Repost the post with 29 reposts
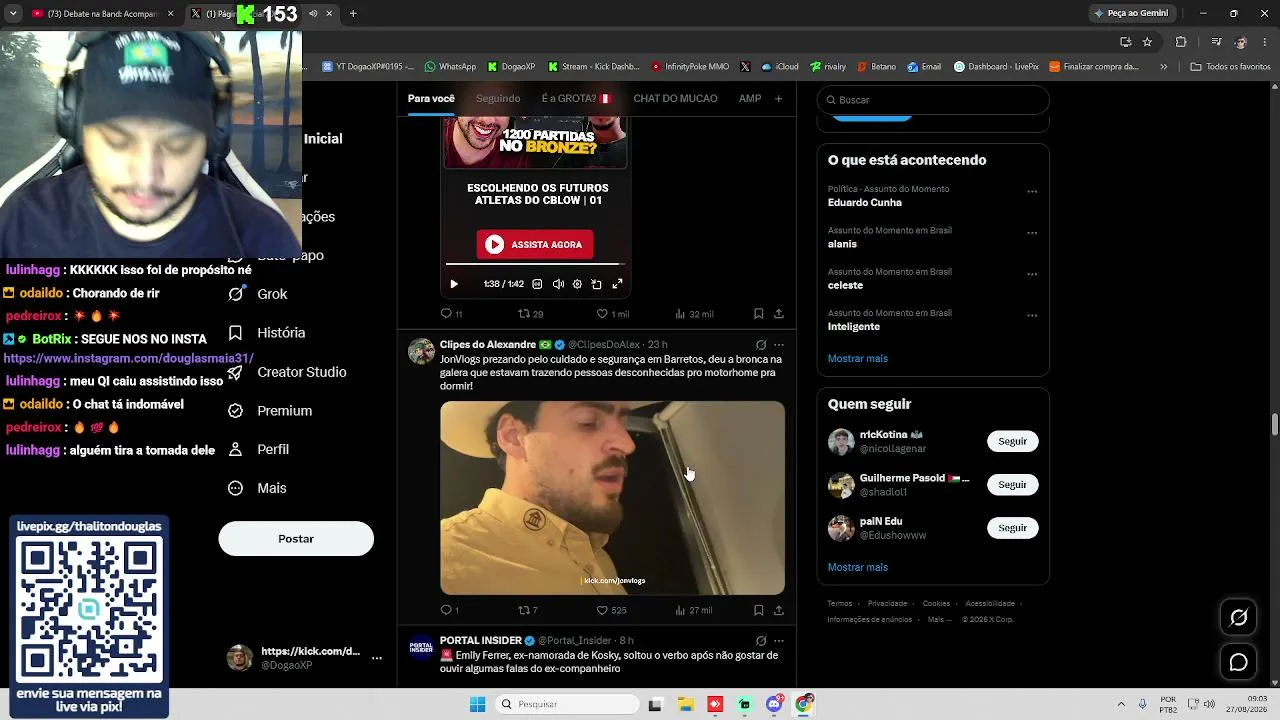Image resolution: width=1280 pixels, height=720 pixels. tap(530, 314)
